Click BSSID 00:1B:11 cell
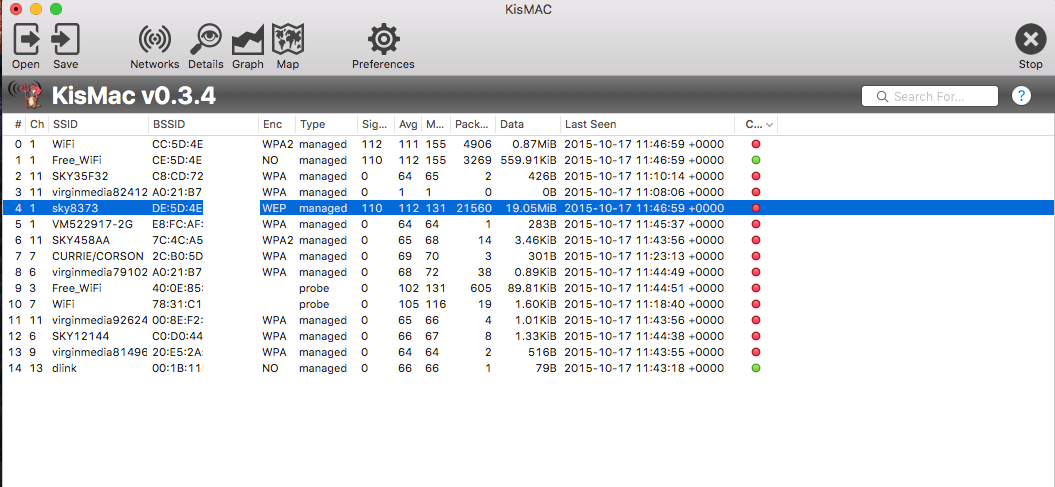 click(178, 368)
